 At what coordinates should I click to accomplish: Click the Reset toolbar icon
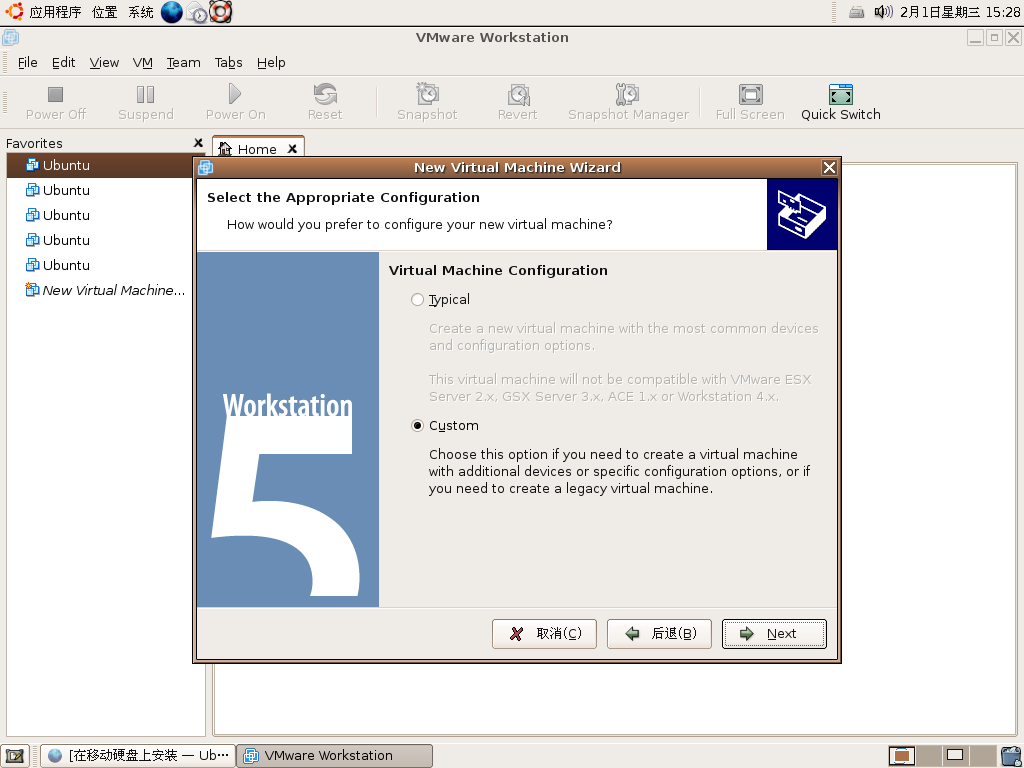[325, 94]
